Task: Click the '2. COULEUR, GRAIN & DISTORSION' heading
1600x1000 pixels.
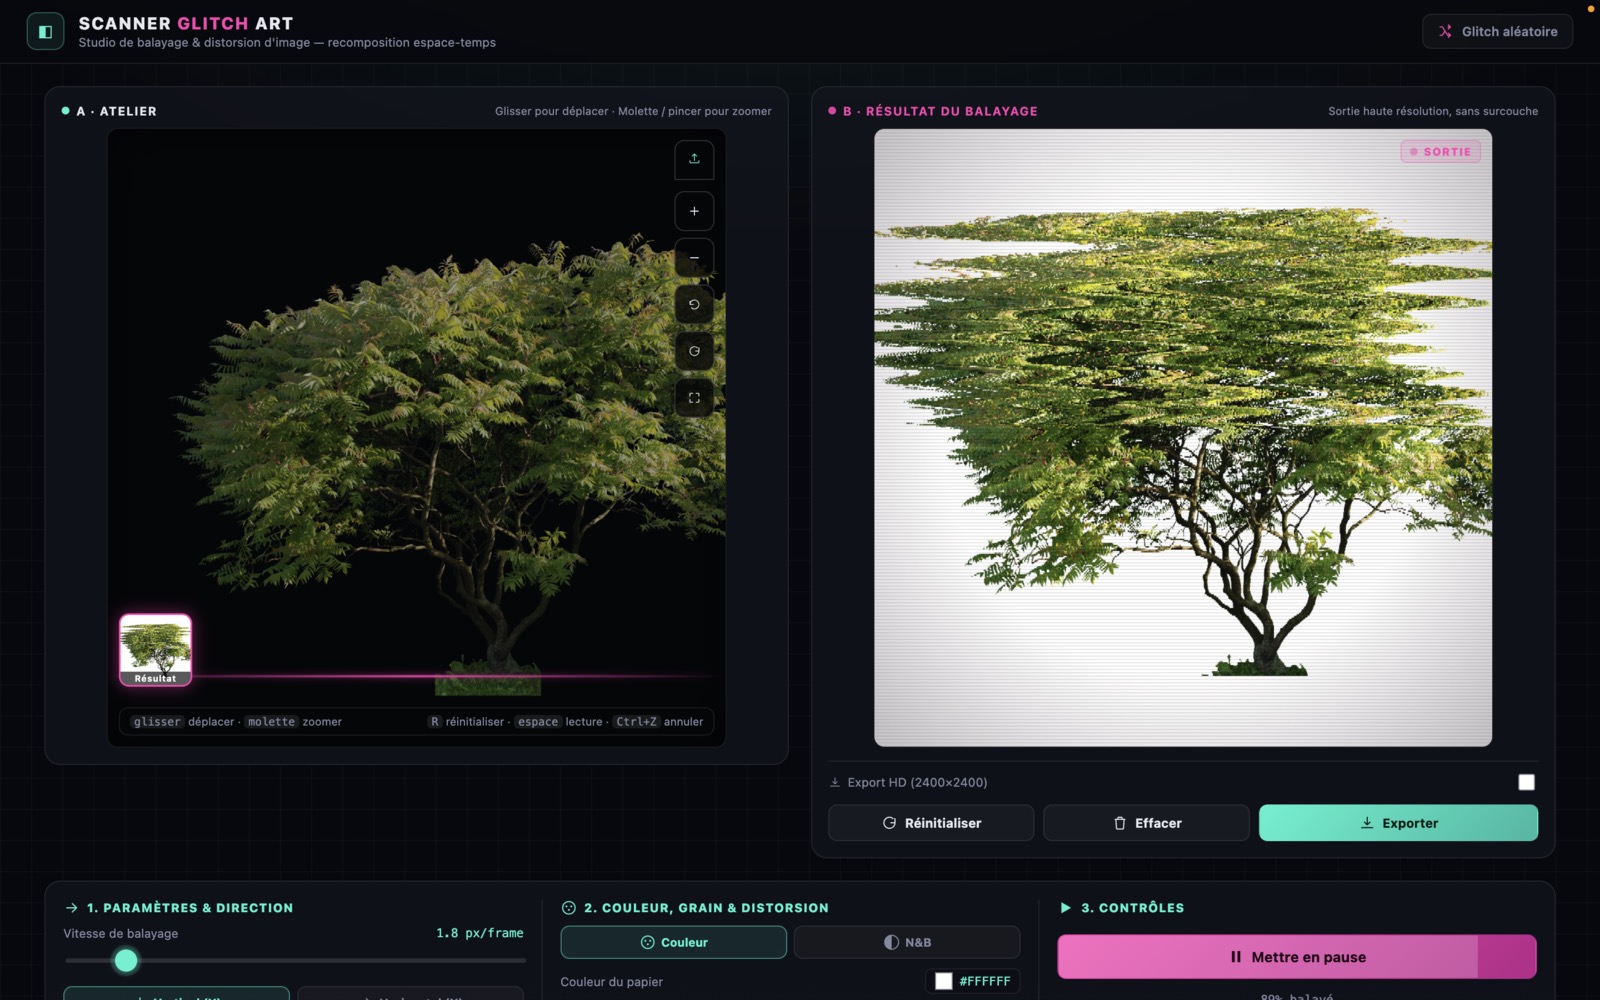Action: (706, 908)
